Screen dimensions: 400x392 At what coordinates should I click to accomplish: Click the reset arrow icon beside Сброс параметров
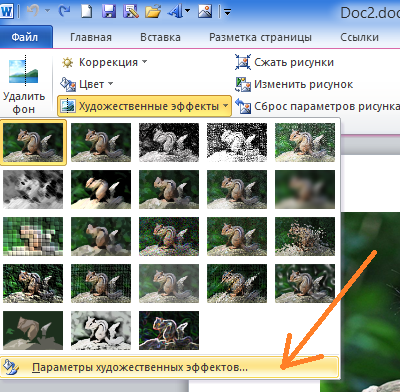tap(243, 106)
